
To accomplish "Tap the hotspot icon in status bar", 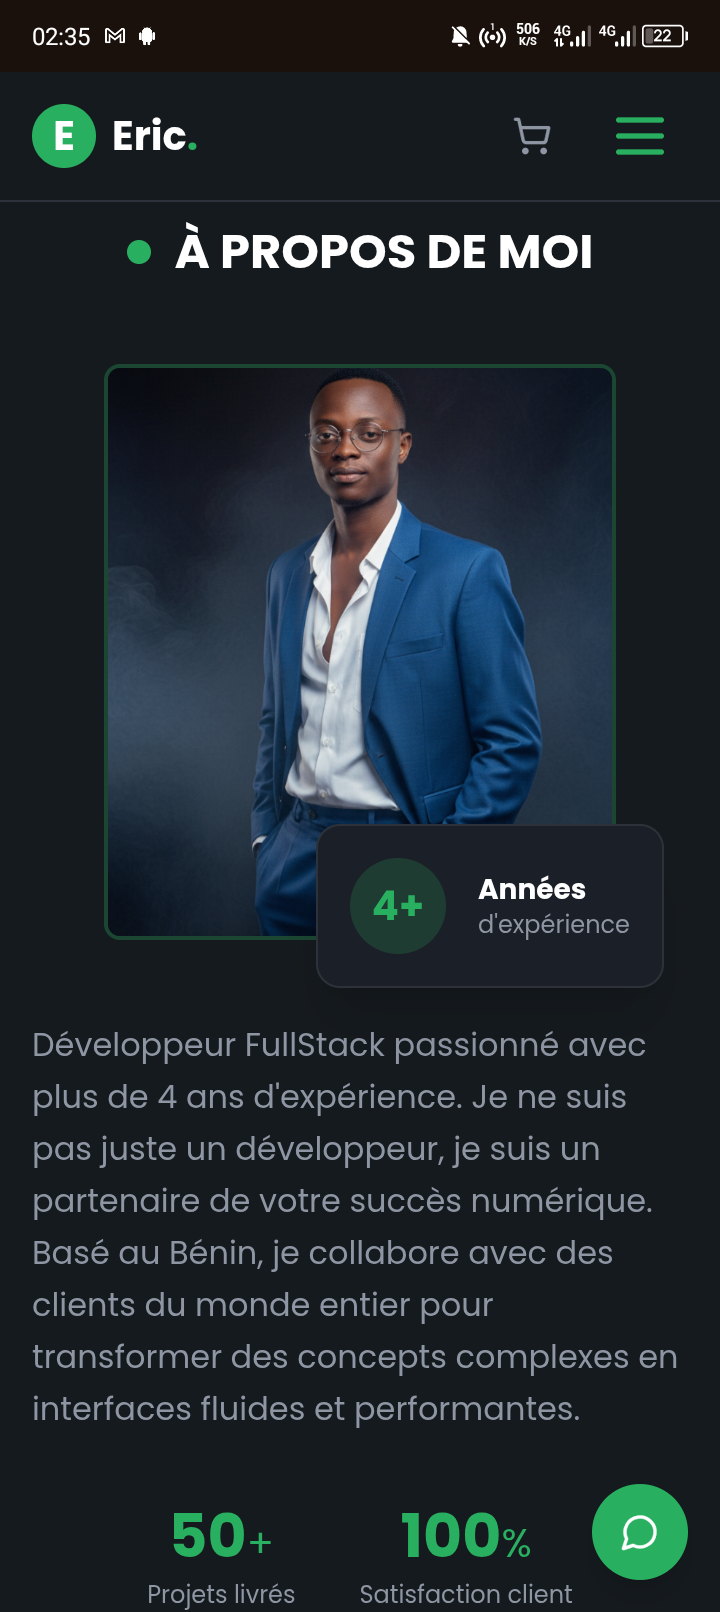I will click(x=492, y=37).
